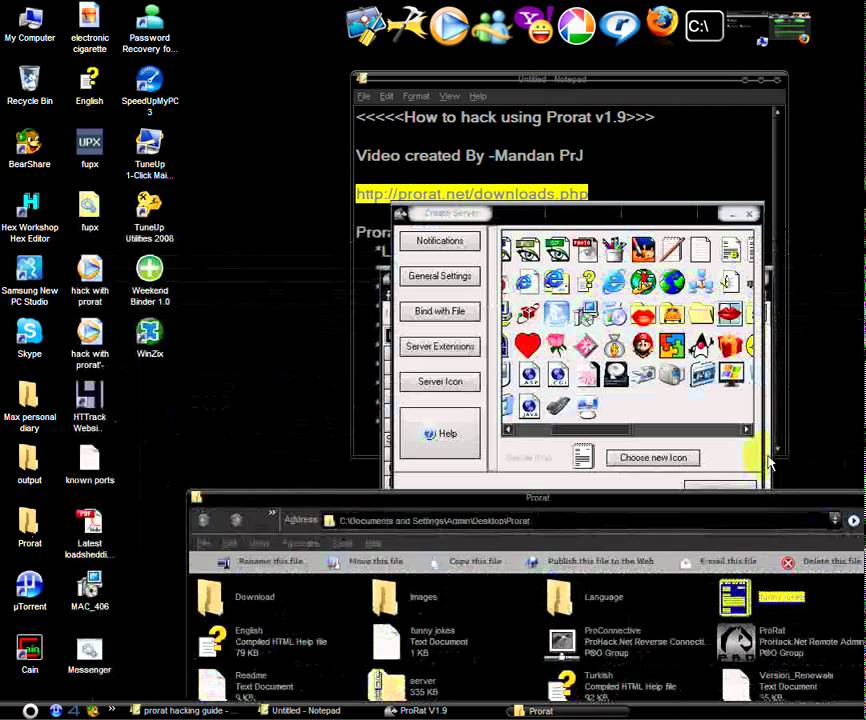Launch command prompt from top dock
The image size is (866, 720).
tap(704, 25)
